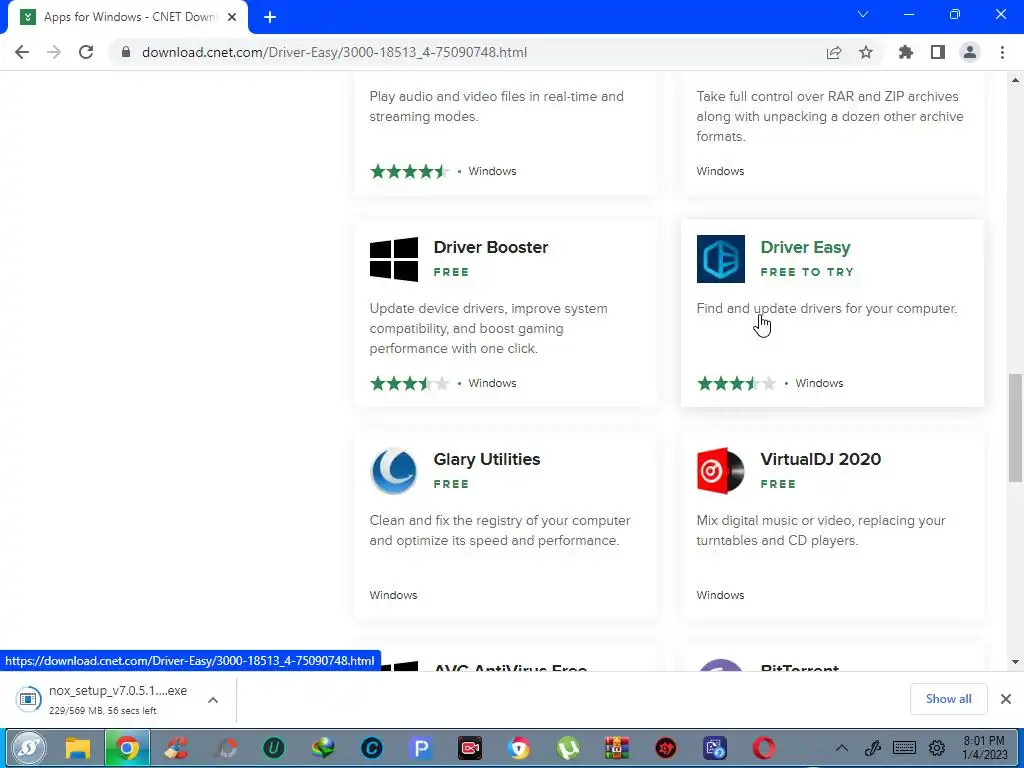The width and height of the screenshot is (1024, 768).
Task: Click nox_setup download file icon
Action: tap(28, 699)
